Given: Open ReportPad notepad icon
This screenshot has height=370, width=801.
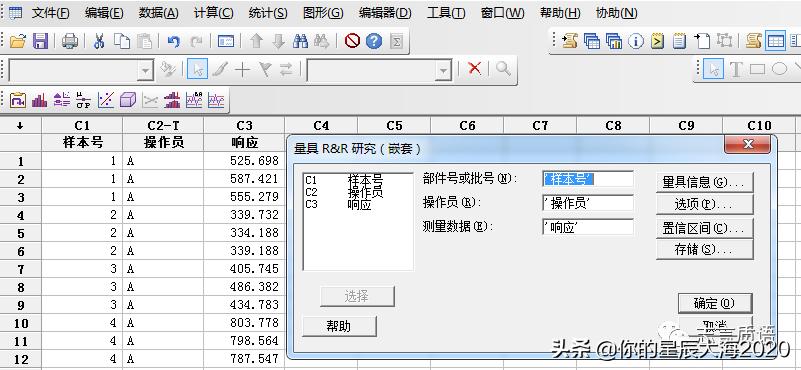Looking at the screenshot, I should pos(679,41).
